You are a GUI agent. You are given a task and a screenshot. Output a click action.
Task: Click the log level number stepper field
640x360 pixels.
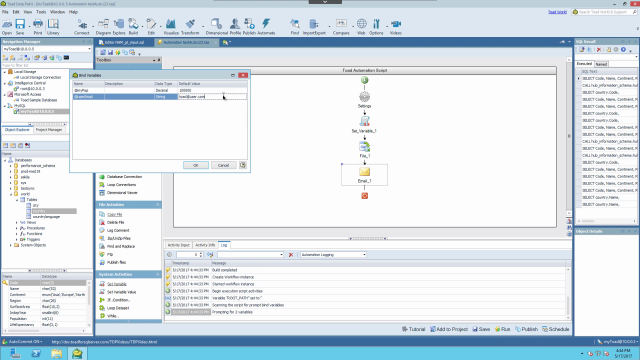click(189, 255)
